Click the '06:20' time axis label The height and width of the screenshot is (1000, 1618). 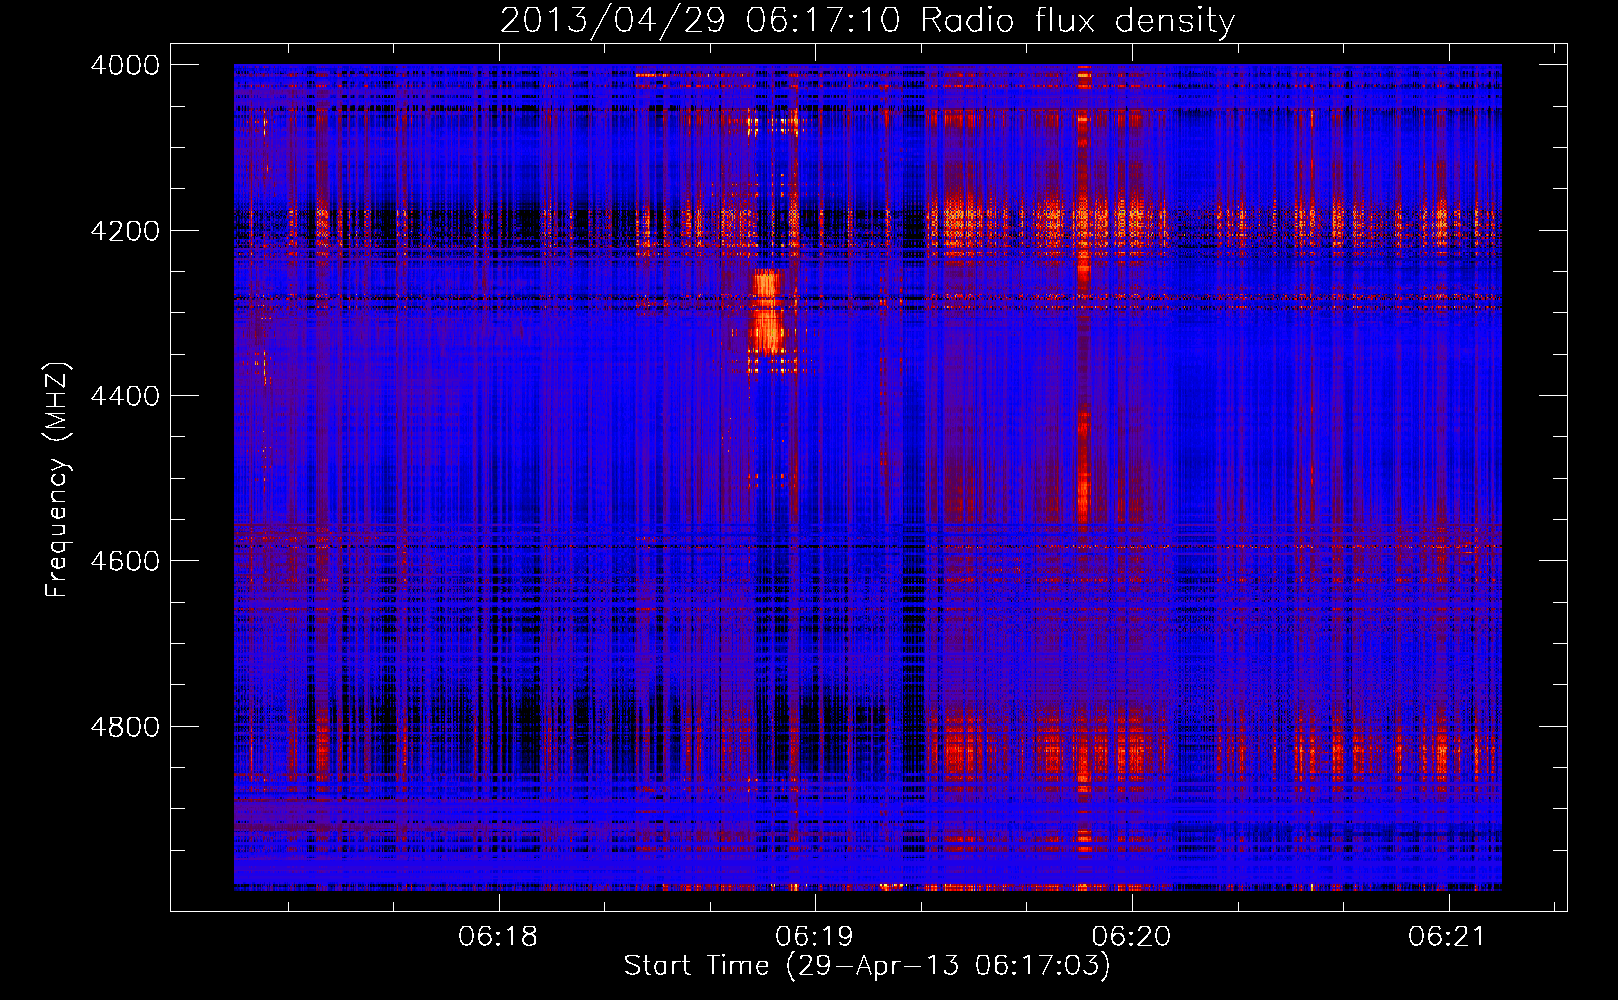click(x=1131, y=937)
